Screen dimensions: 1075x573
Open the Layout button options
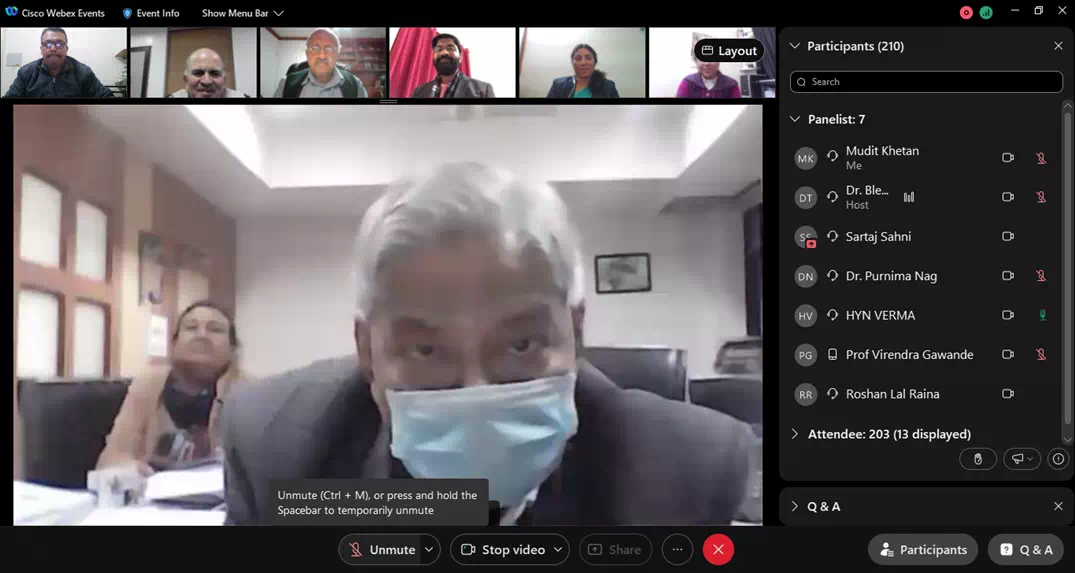point(729,51)
